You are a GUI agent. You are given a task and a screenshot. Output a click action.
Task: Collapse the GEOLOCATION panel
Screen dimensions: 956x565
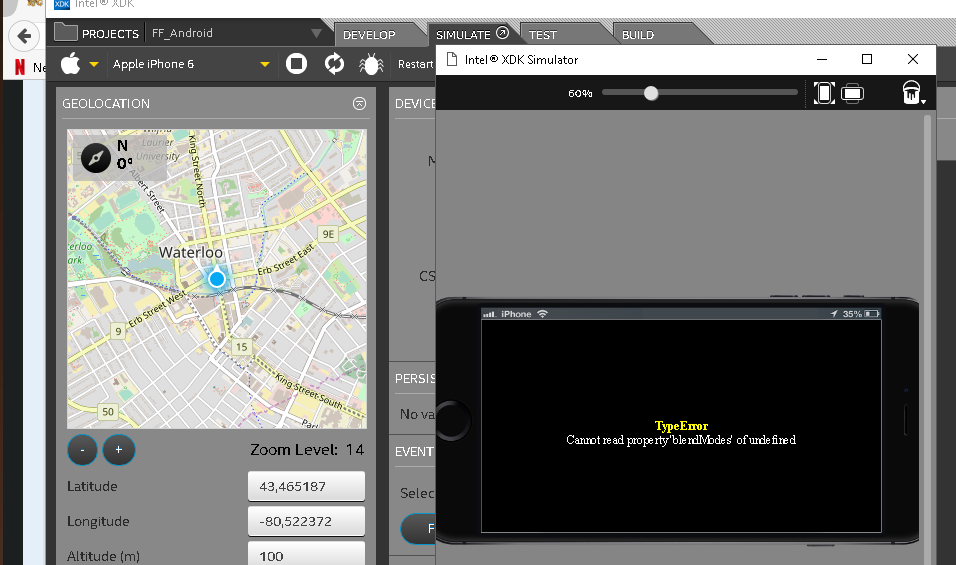pyautogui.click(x=360, y=104)
